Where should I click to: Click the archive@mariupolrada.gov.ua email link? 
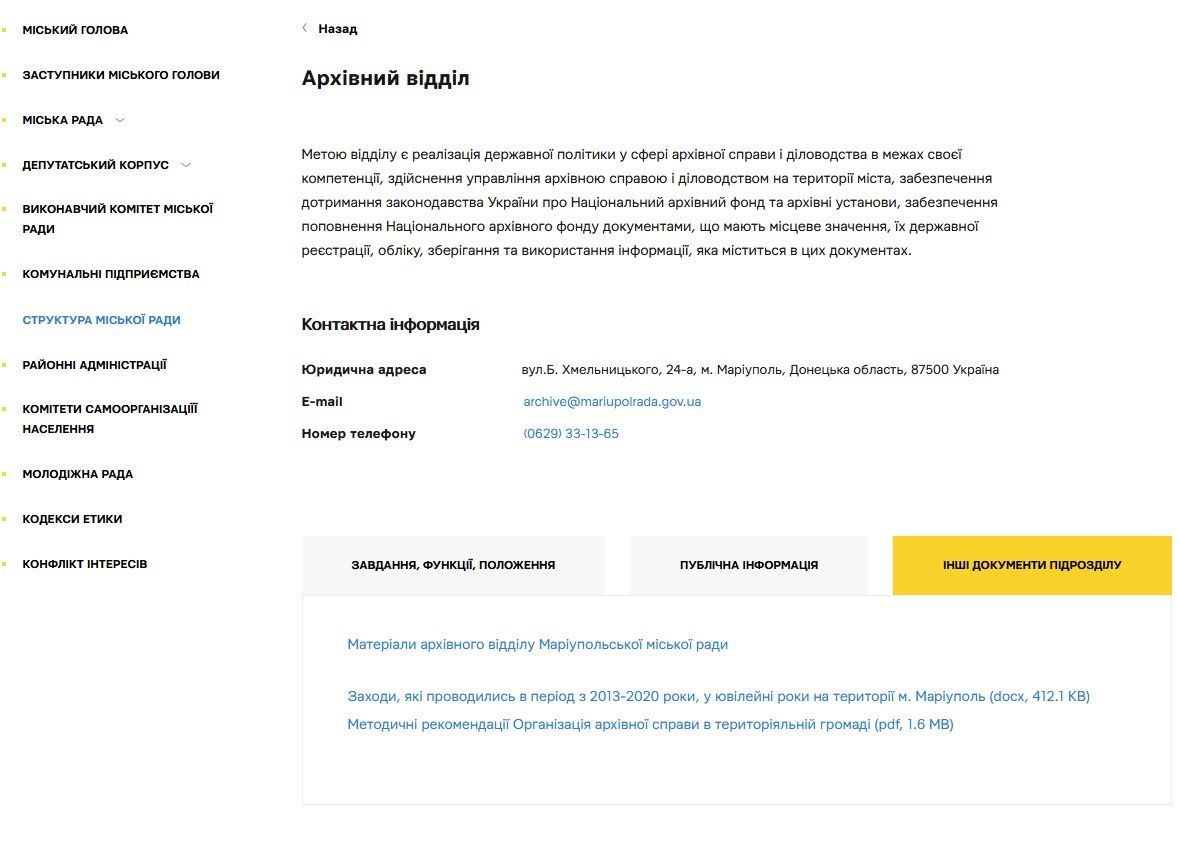point(612,402)
